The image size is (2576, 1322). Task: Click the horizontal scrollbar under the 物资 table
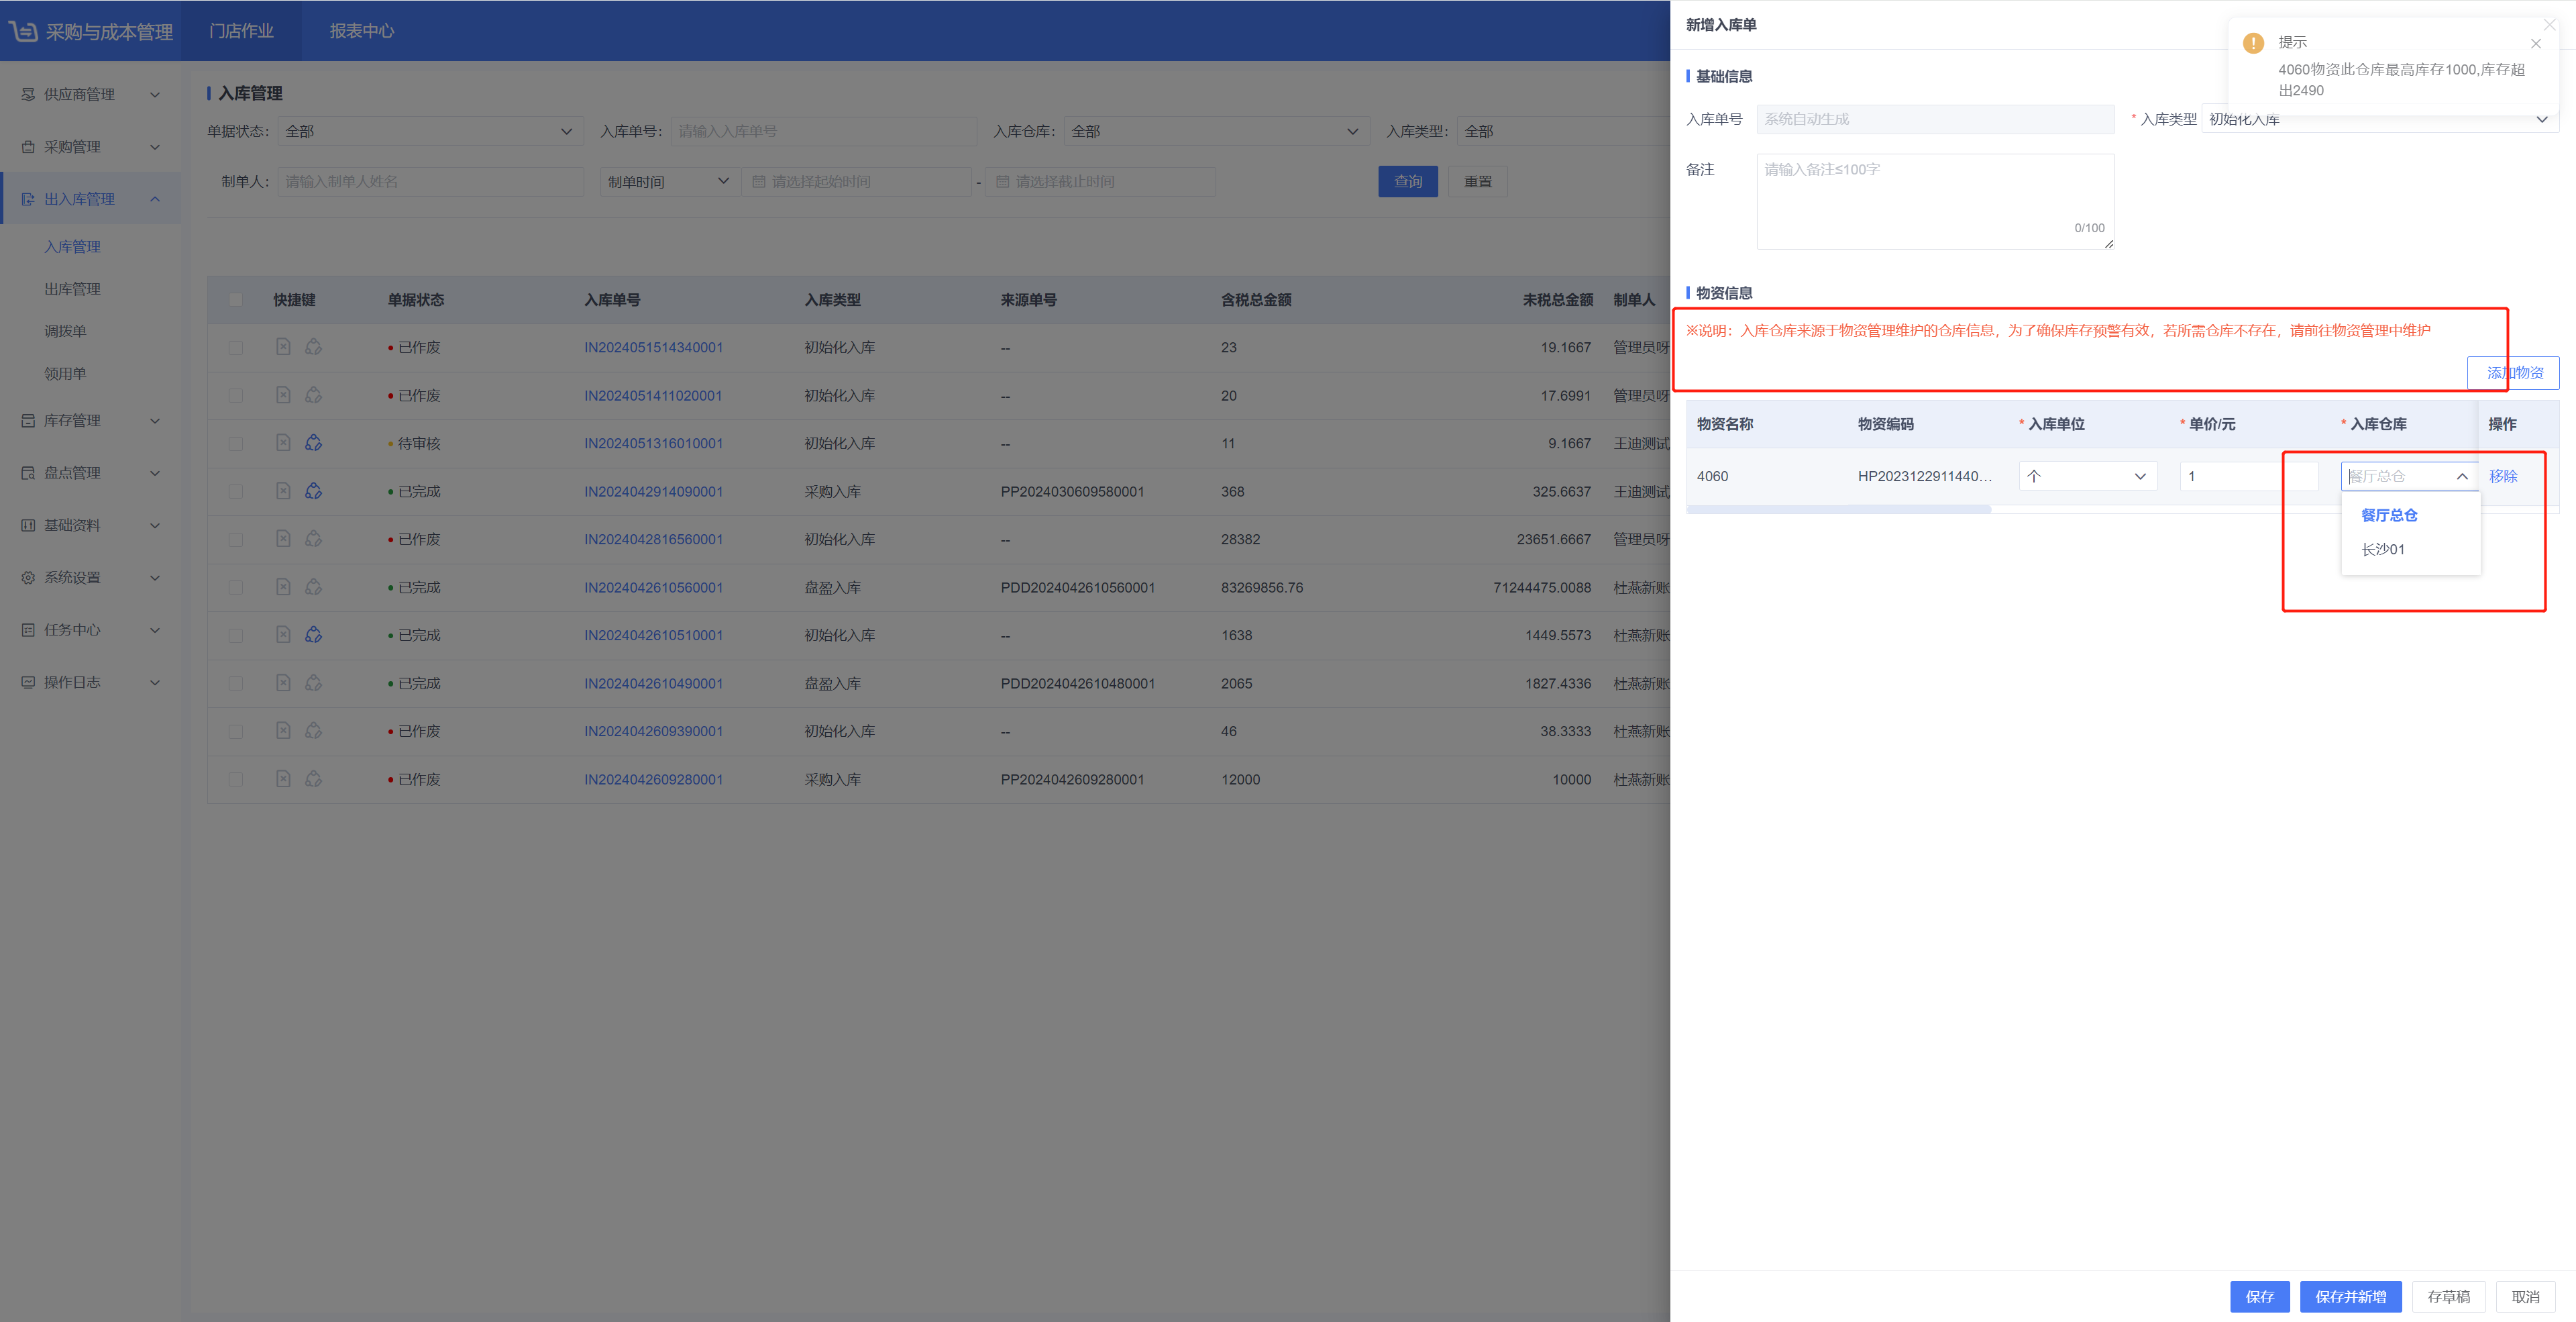coord(1838,510)
